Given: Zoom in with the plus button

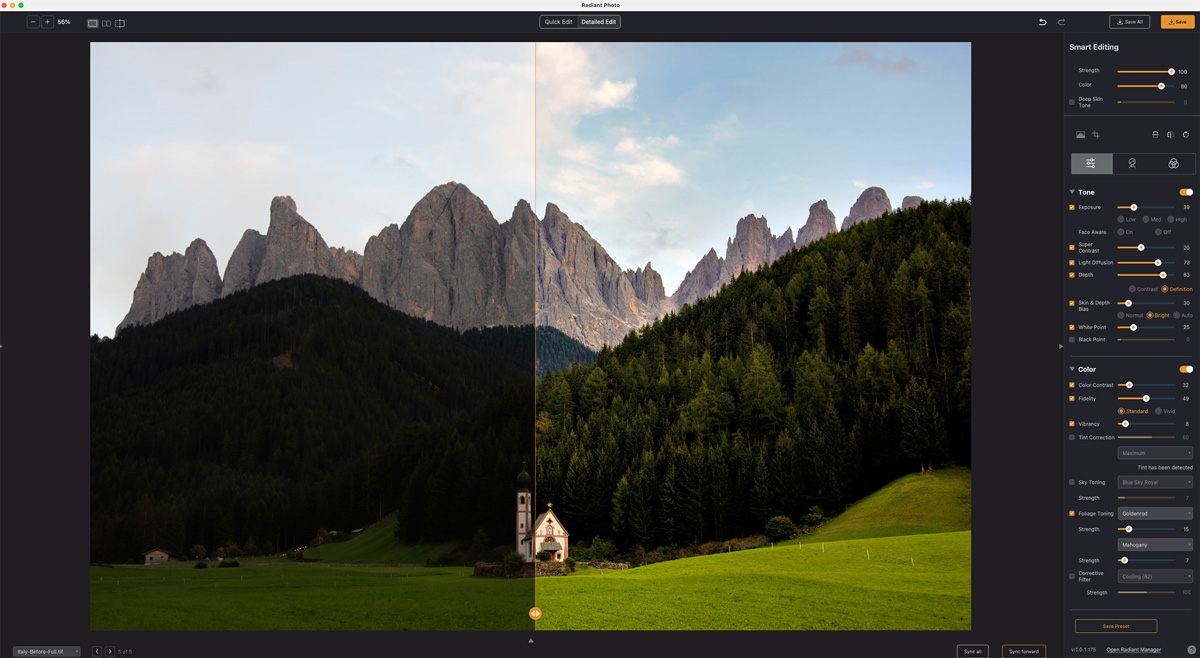Looking at the screenshot, I should 47,22.
